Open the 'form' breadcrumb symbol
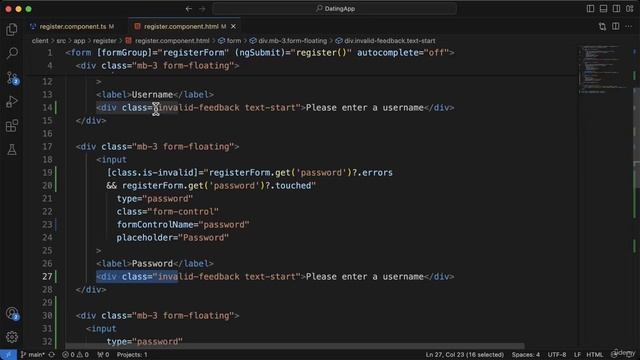Image resolution: width=640 pixels, height=360 pixels. click(229, 41)
